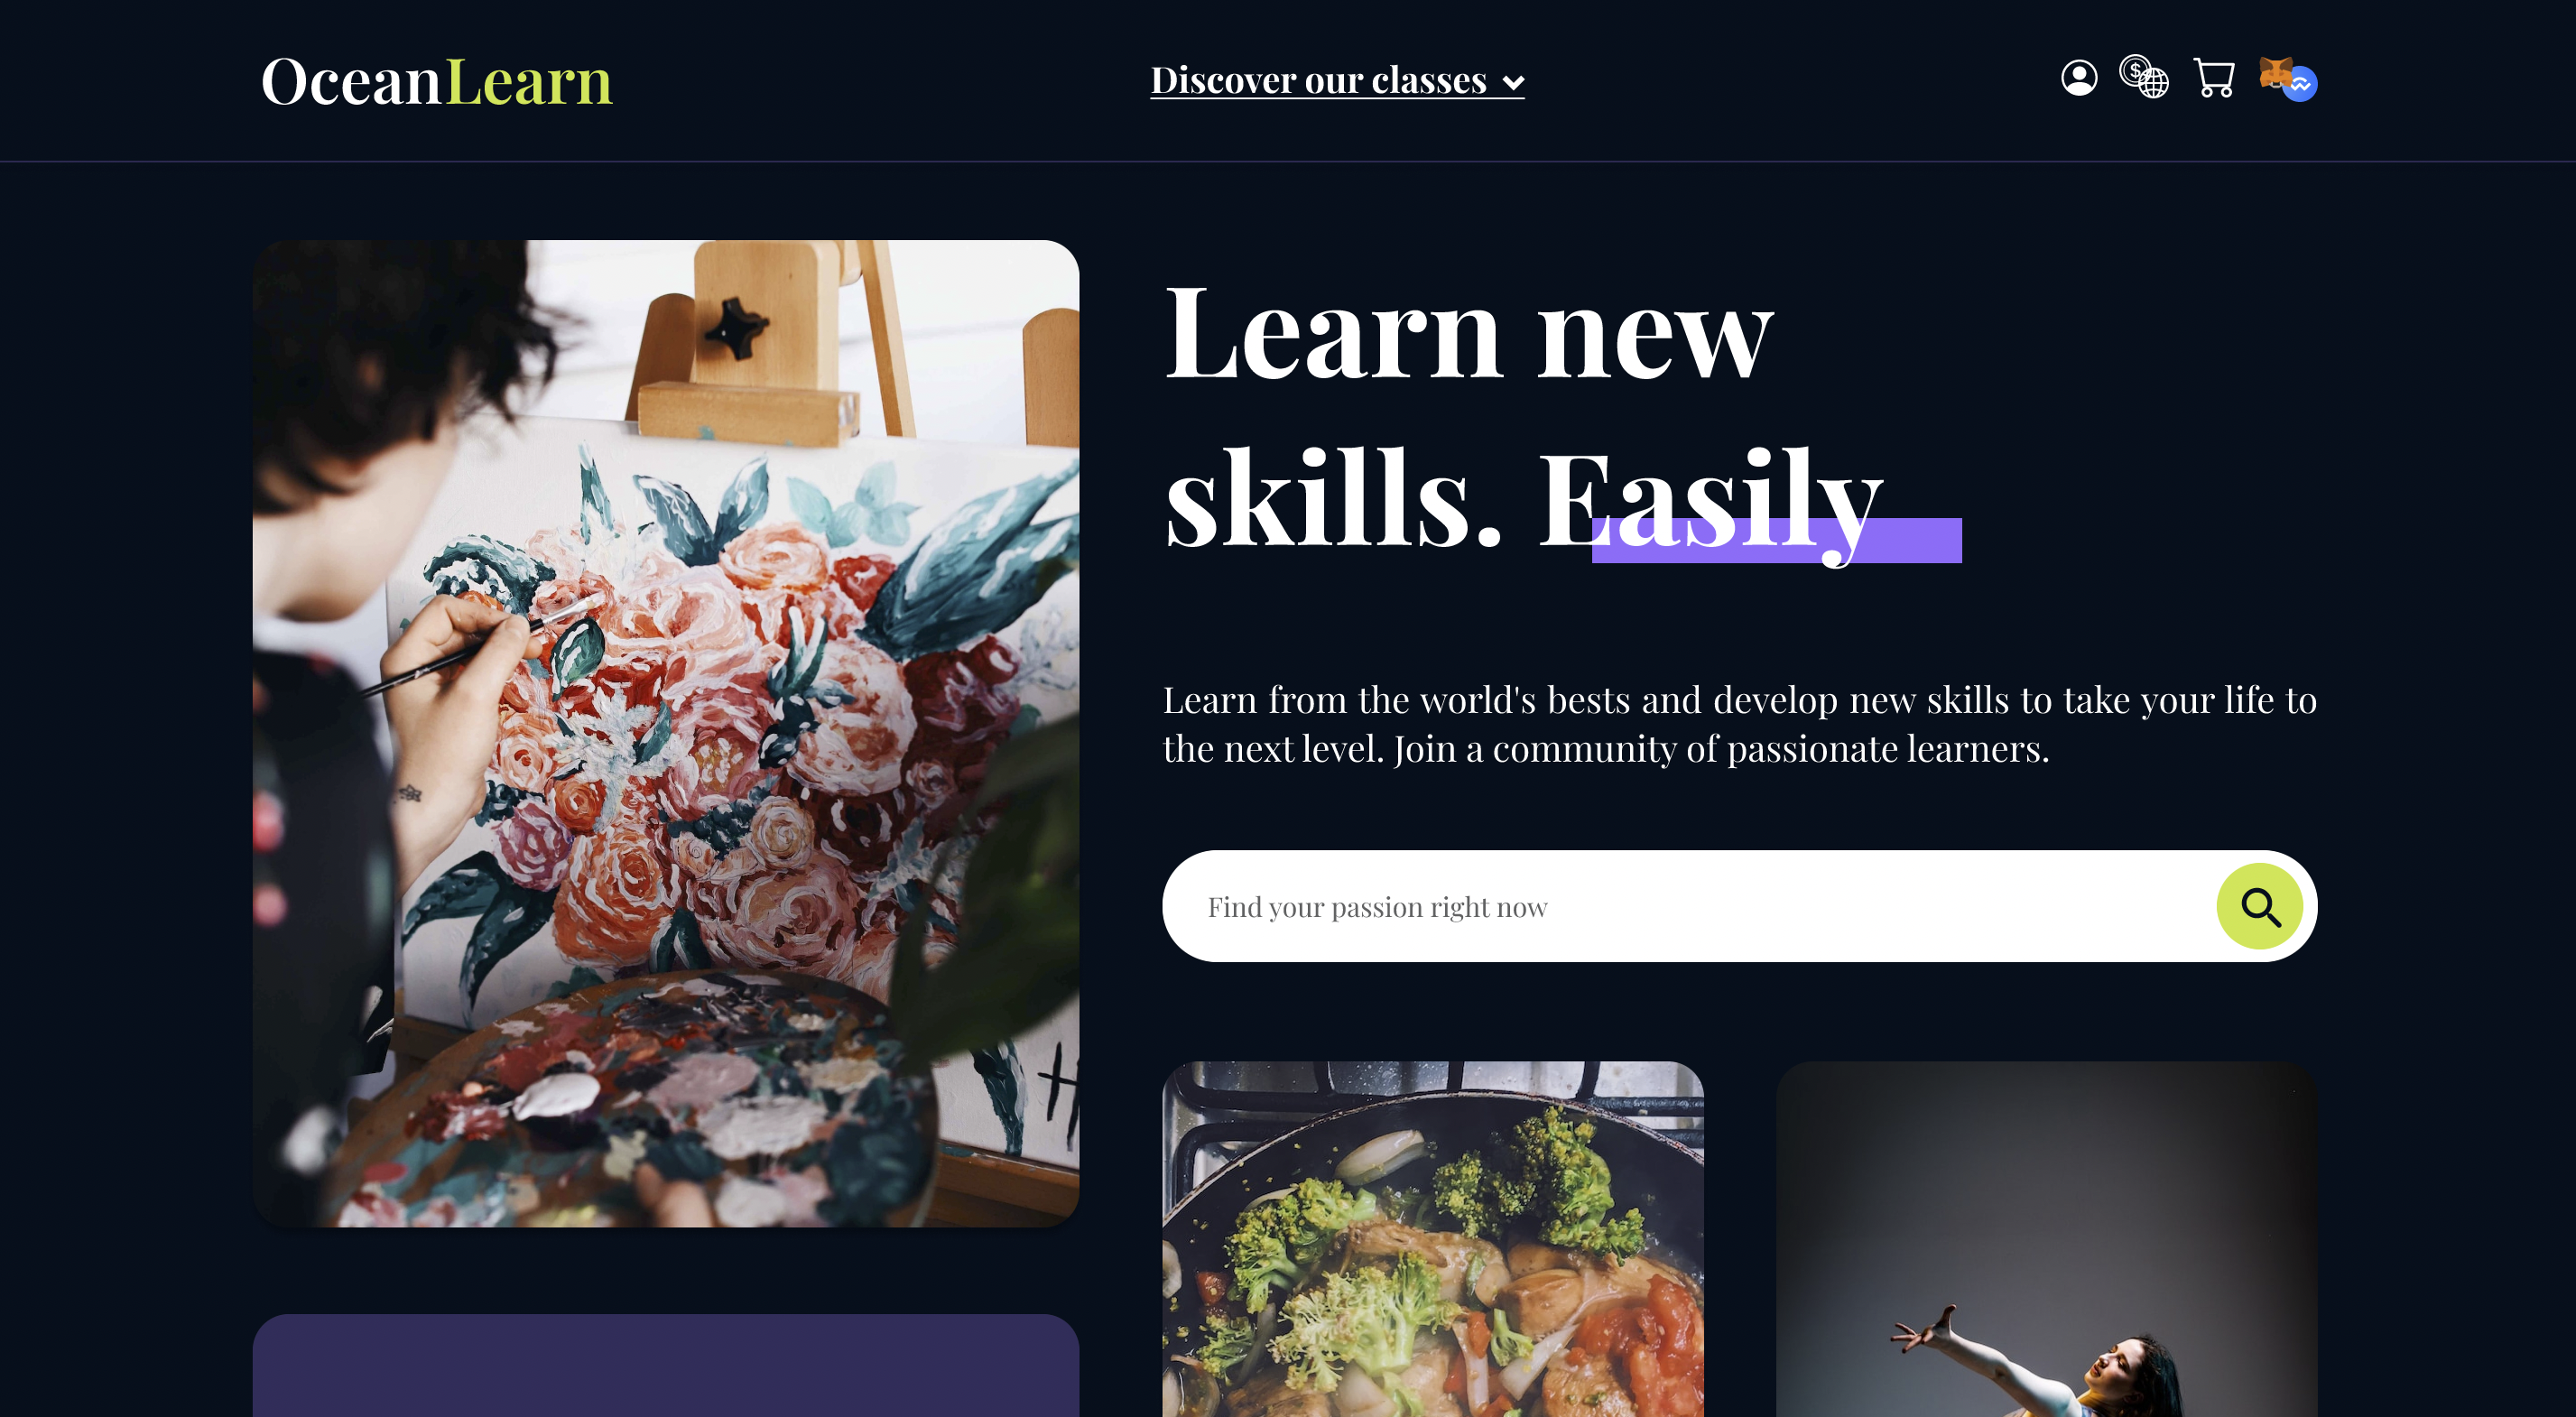Open the broccoli cooking class image
This screenshot has width=2576, height=1417.
tap(1433, 1239)
